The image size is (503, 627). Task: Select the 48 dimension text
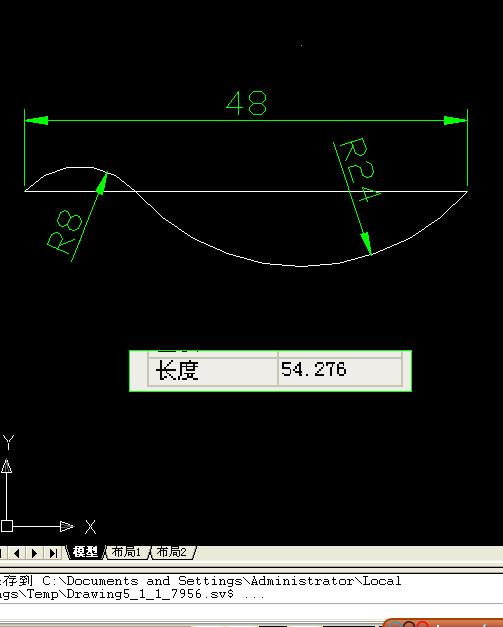tap(247, 104)
